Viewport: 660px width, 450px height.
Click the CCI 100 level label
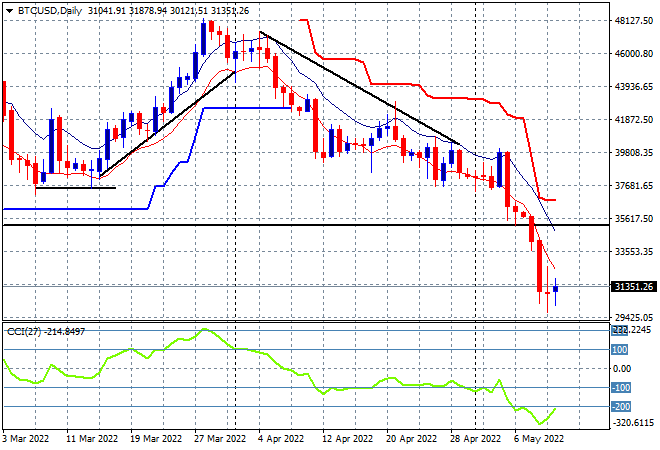(620, 349)
